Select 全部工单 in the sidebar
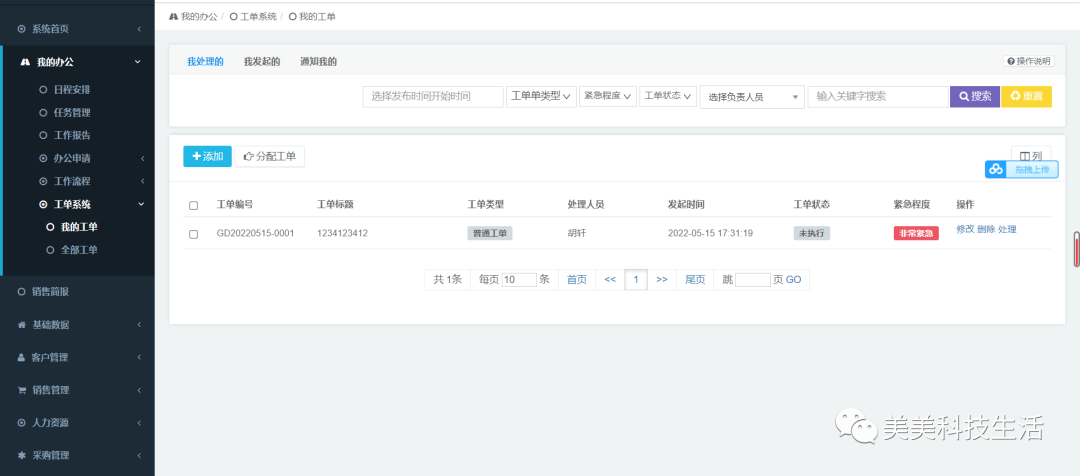 point(79,250)
